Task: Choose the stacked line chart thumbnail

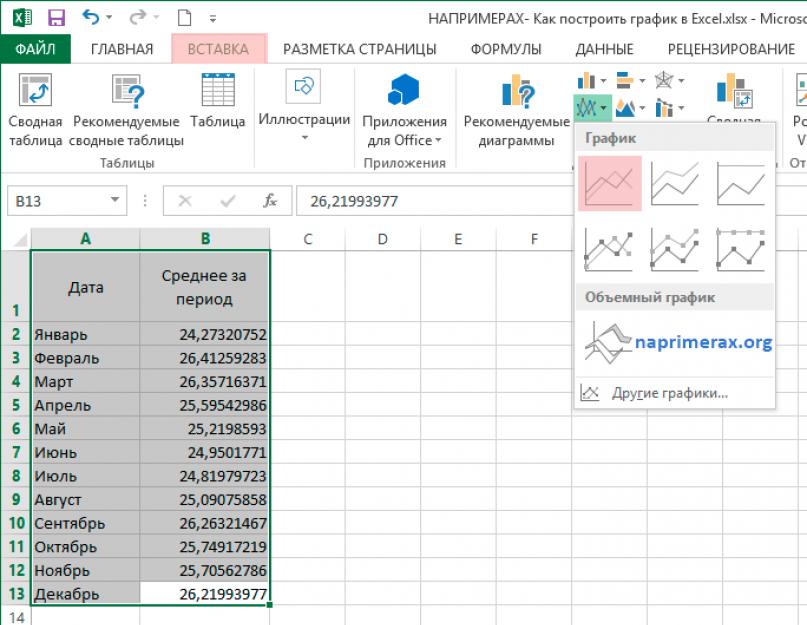Action: [x=675, y=184]
